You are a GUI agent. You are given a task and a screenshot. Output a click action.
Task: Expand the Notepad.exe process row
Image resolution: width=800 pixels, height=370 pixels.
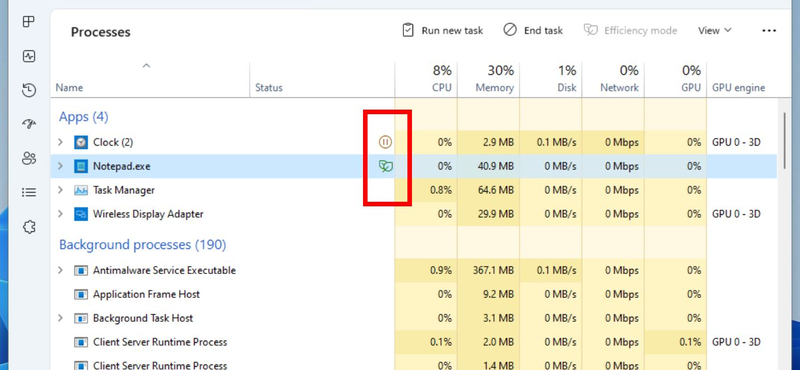click(x=60, y=166)
